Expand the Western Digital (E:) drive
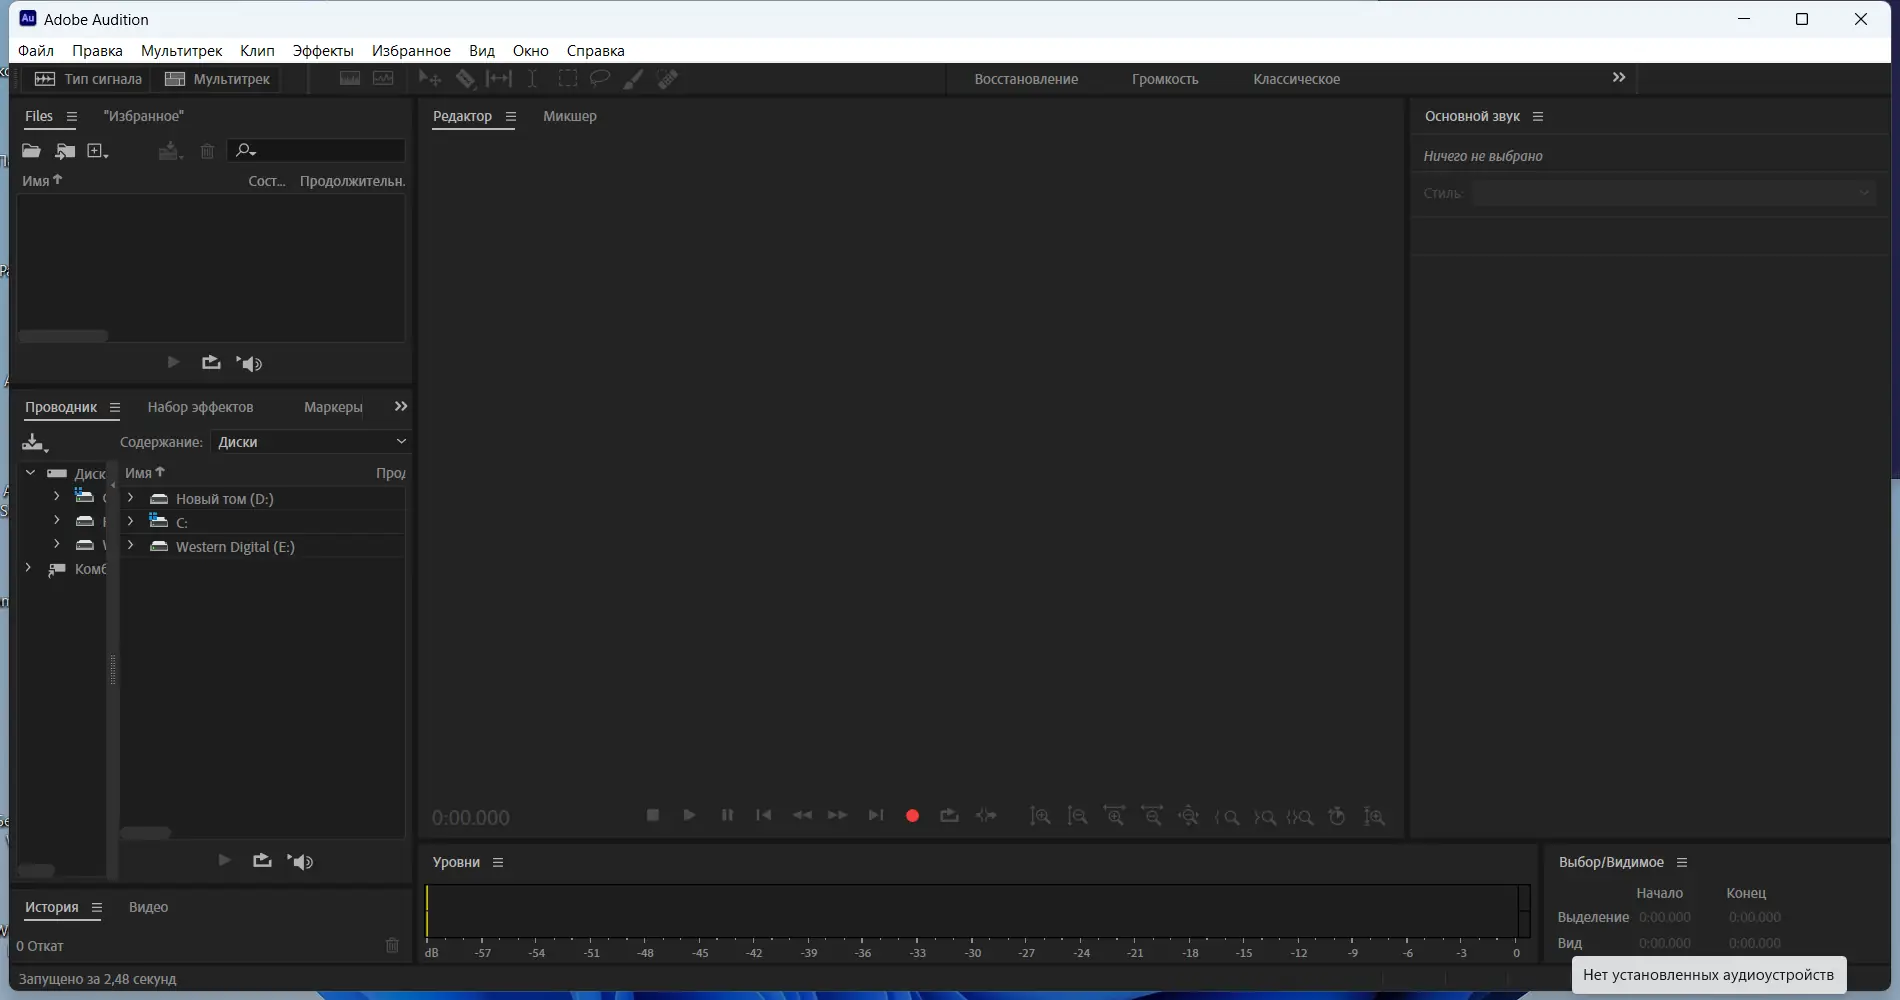Screen dimensions: 1900x1000 pos(130,546)
